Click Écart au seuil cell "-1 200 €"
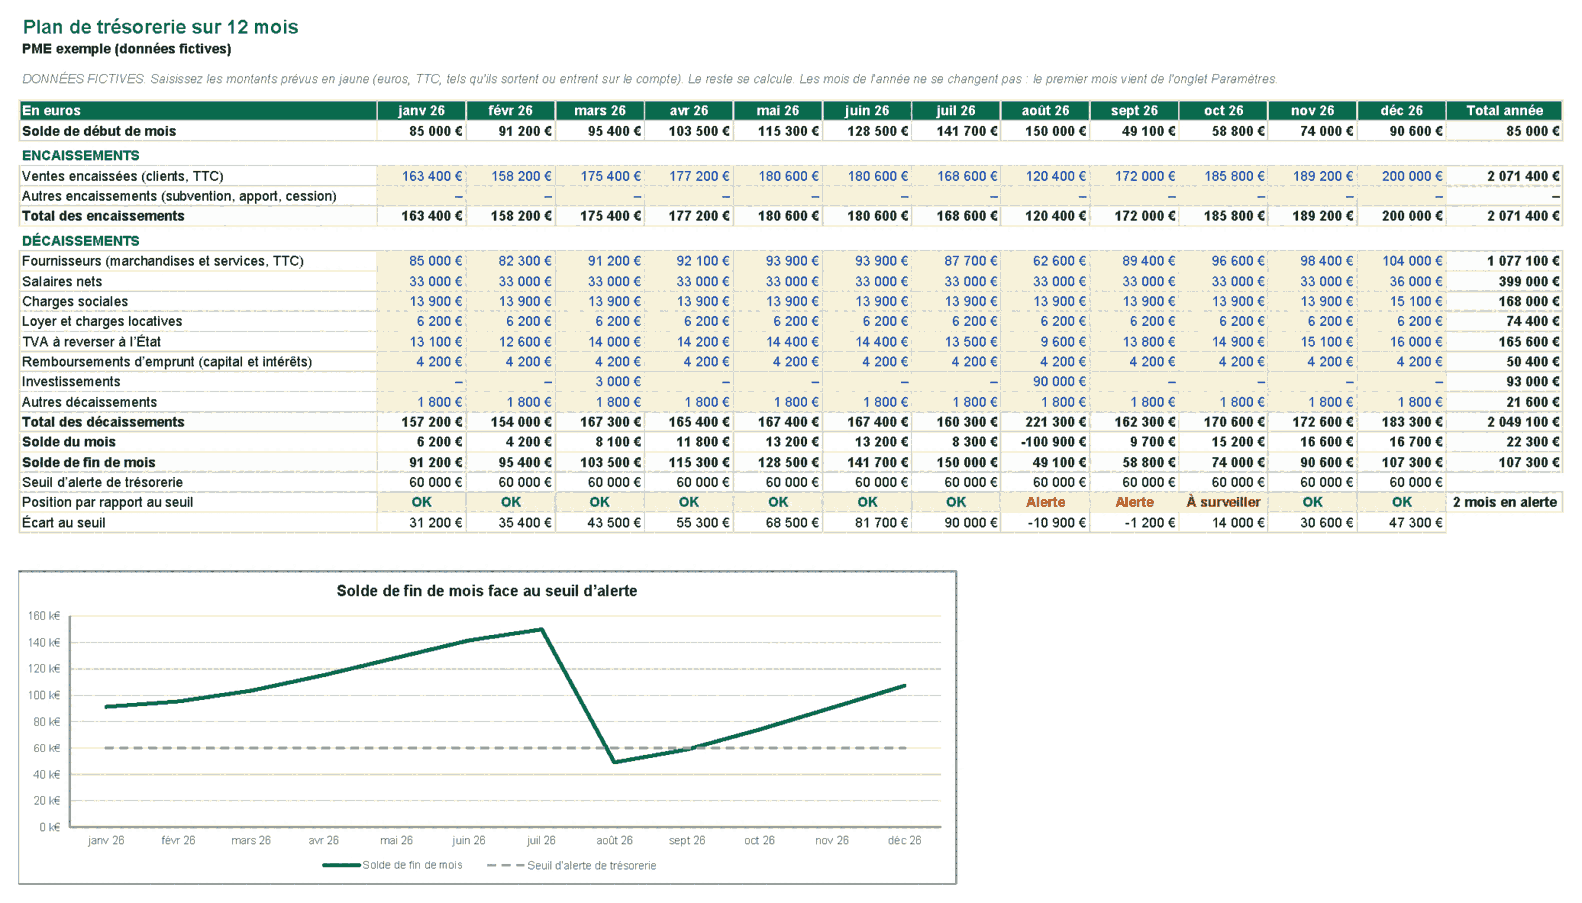Viewport: 1582px width, 903px height. click(1134, 523)
